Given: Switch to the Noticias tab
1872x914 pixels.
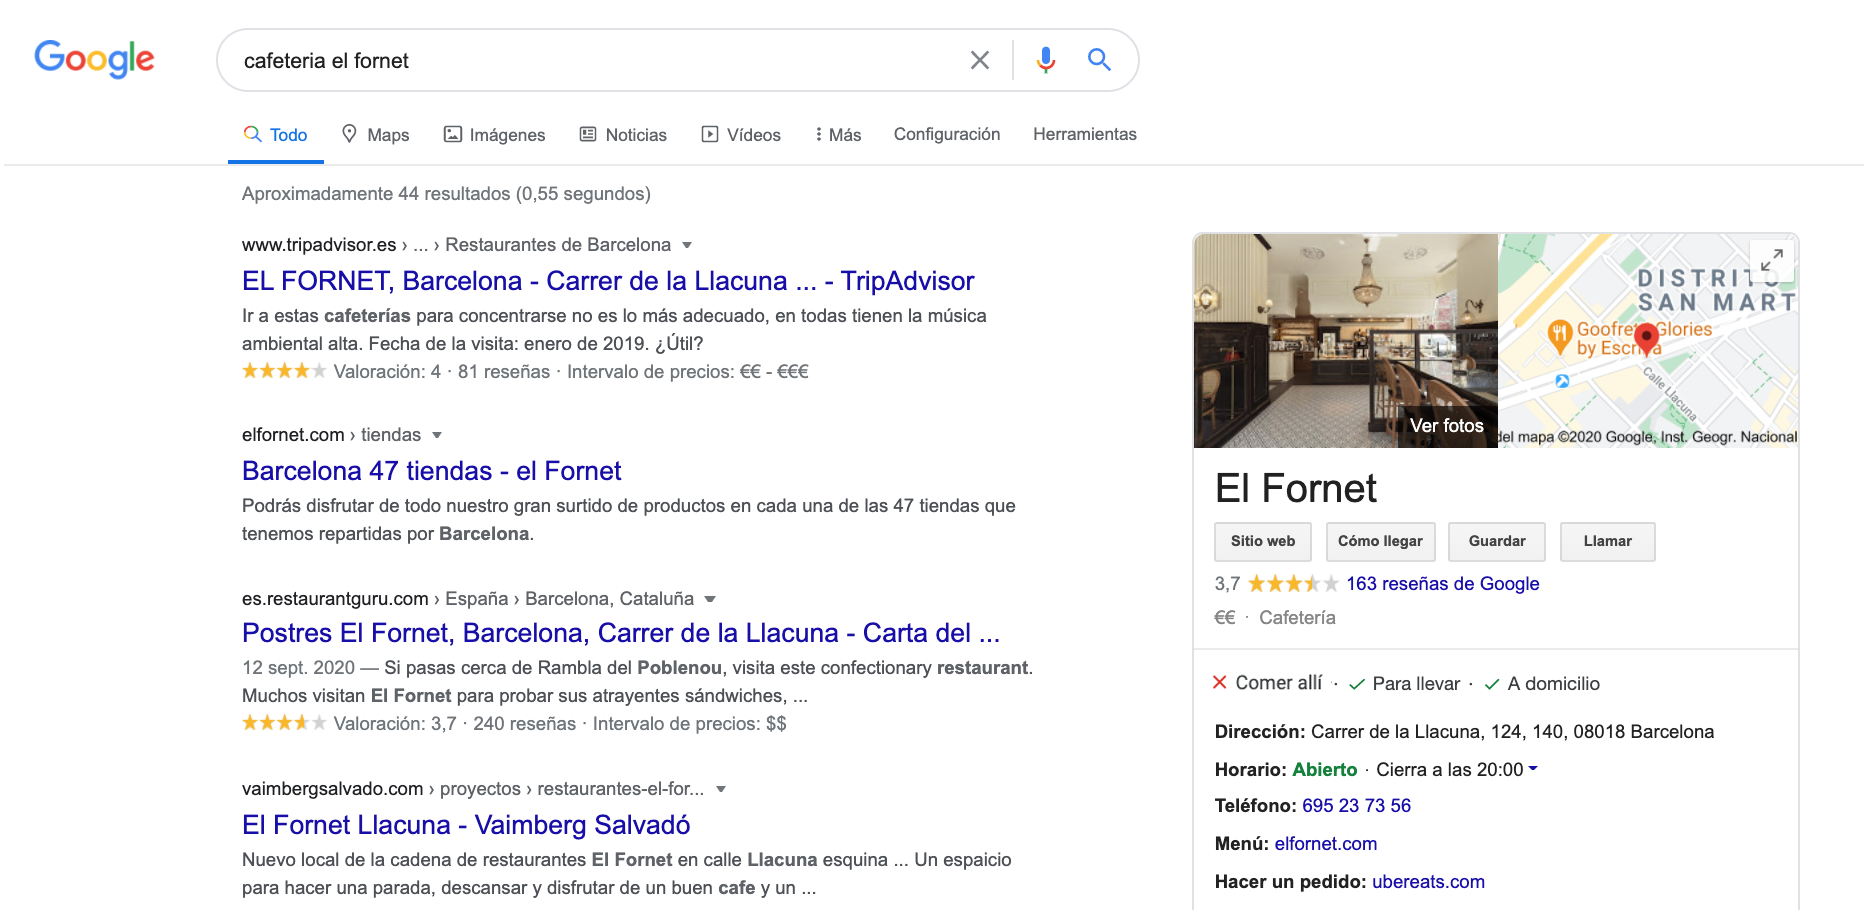Looking at the screenshot, I should click(x=623, y=134).
